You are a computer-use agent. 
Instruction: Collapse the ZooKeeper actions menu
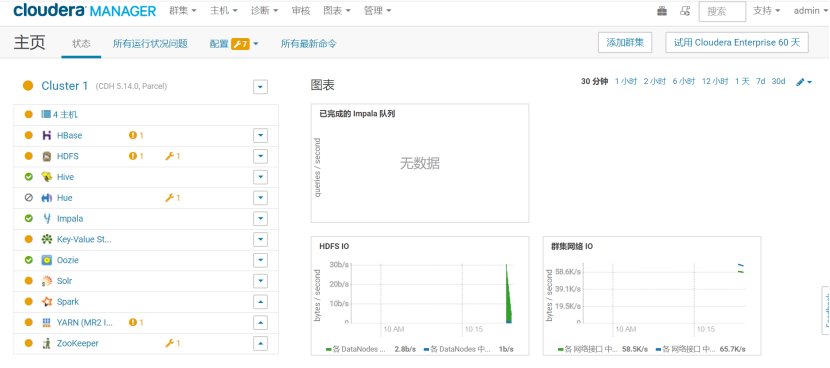pos(260,343)
